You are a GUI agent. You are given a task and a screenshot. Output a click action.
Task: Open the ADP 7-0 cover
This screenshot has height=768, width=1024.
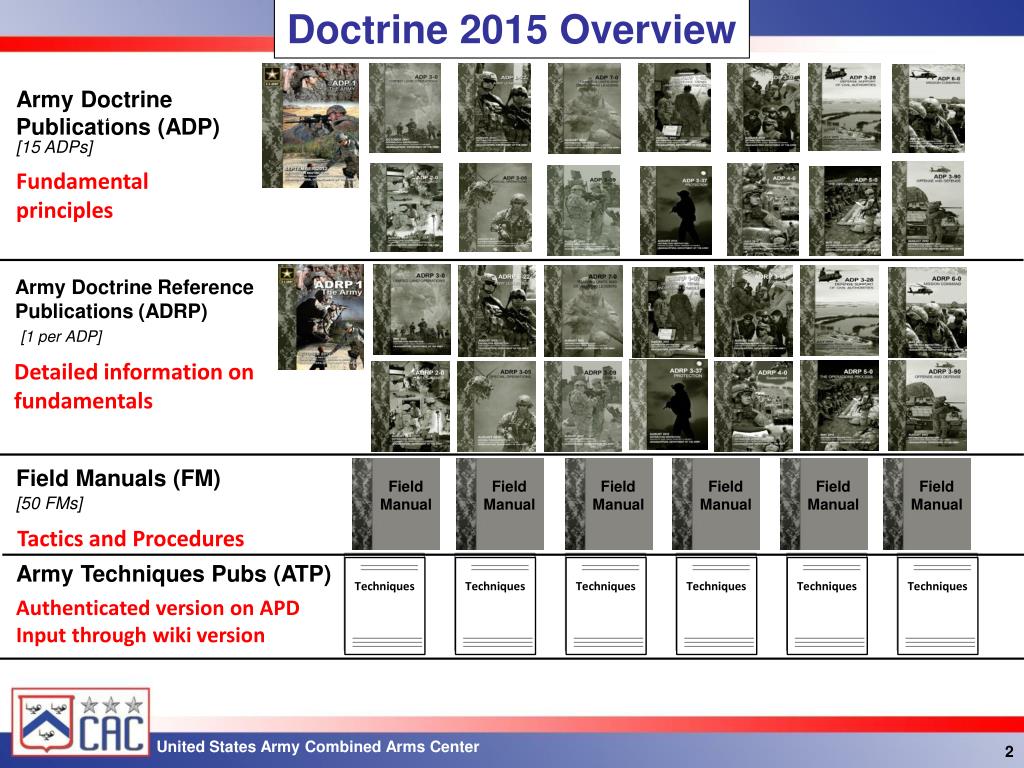(x=584, y=108)
